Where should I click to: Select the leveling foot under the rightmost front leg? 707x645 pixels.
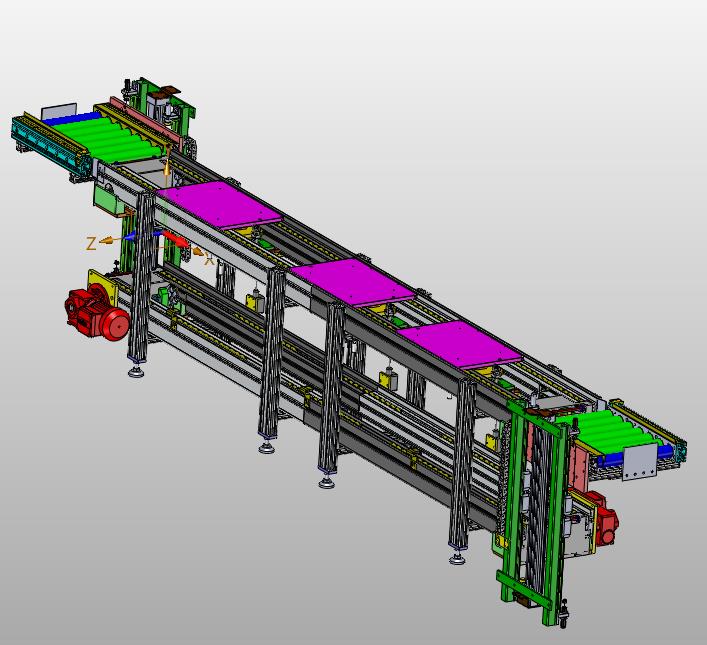(x=458, y=559)
